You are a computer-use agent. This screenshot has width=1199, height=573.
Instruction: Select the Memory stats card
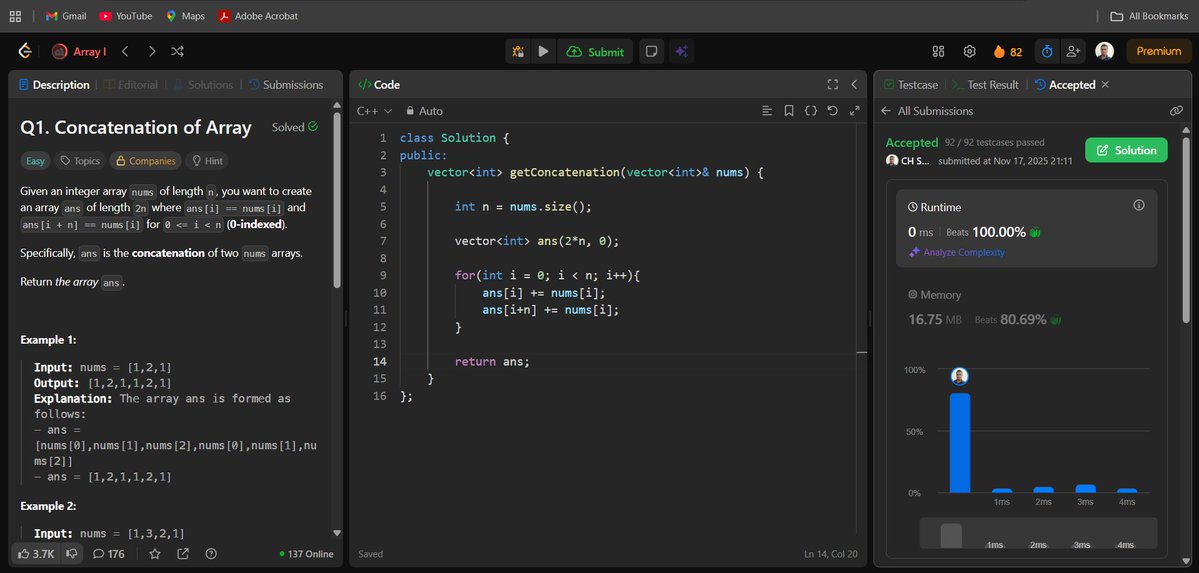click(x=1026, y=308)
